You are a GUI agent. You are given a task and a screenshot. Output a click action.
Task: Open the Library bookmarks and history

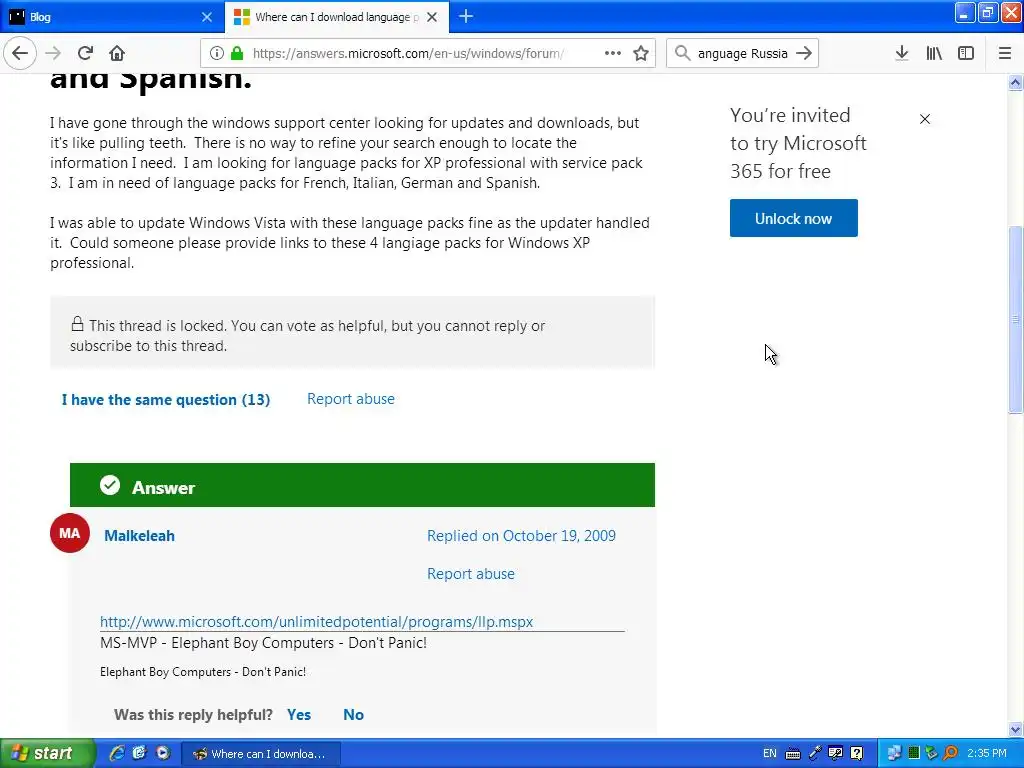(x=934, y=54)
